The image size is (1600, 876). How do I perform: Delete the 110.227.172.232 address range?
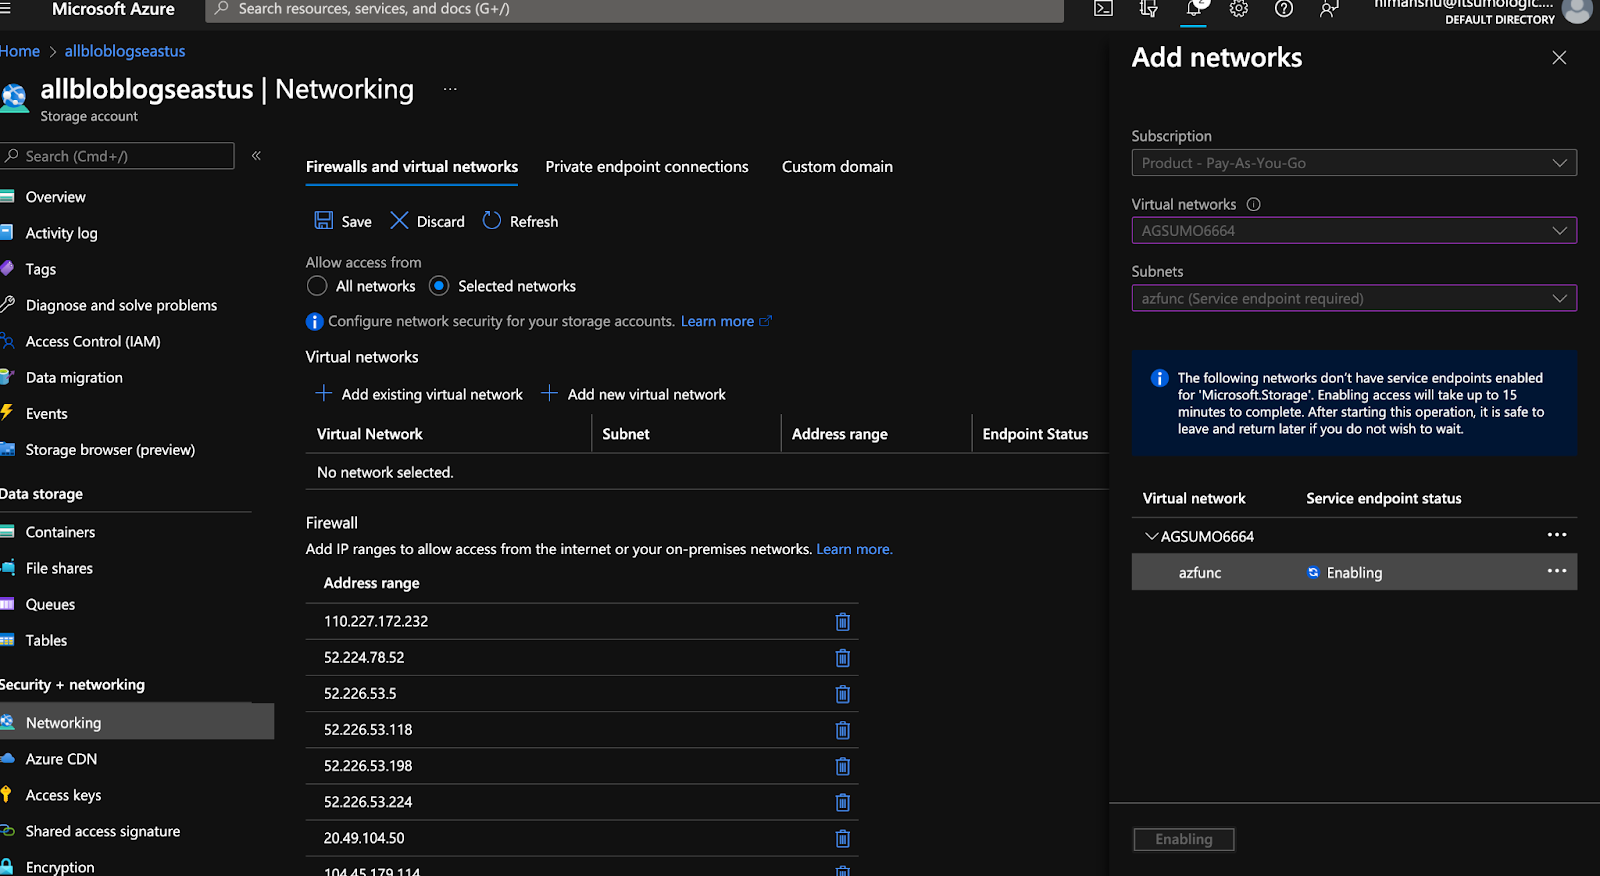point(842,622)
